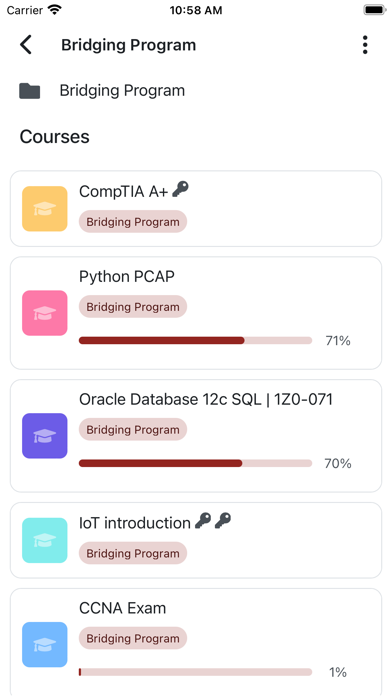Tap the blue CCNA Exam course icon

(45, 645)
